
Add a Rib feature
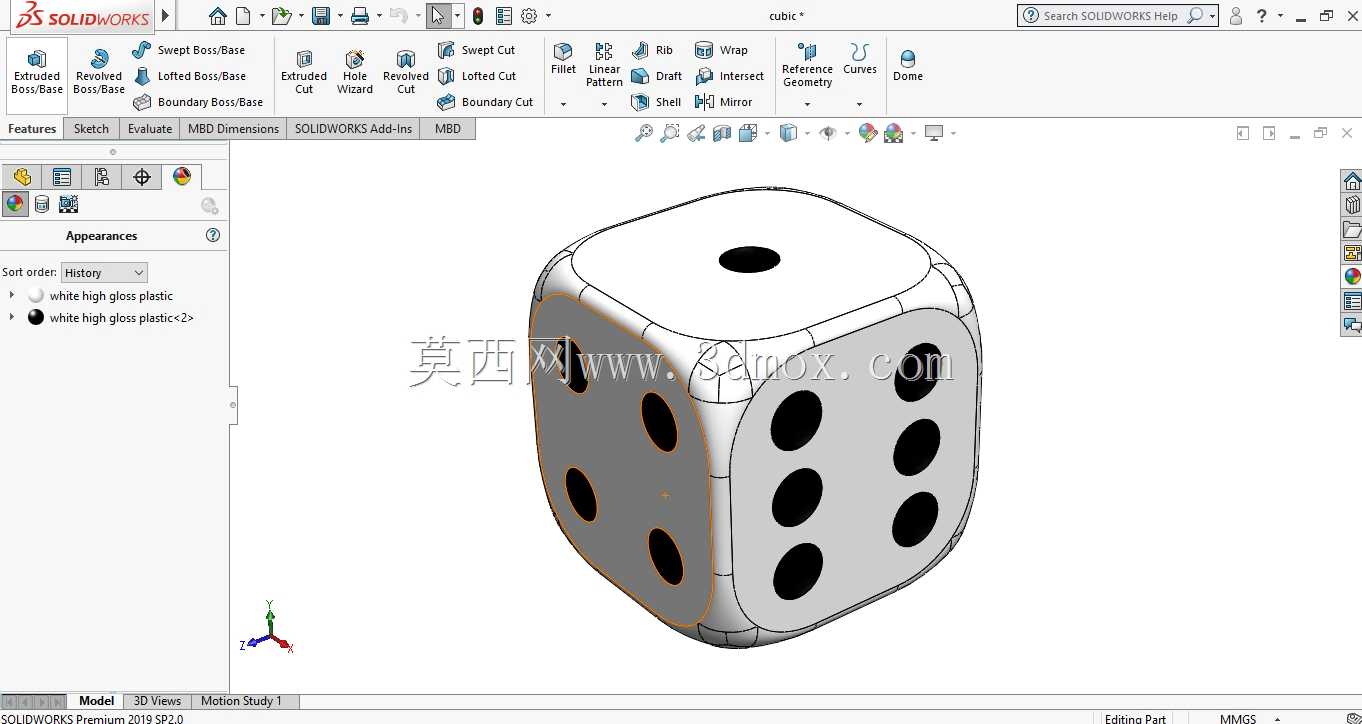(653, 50)
